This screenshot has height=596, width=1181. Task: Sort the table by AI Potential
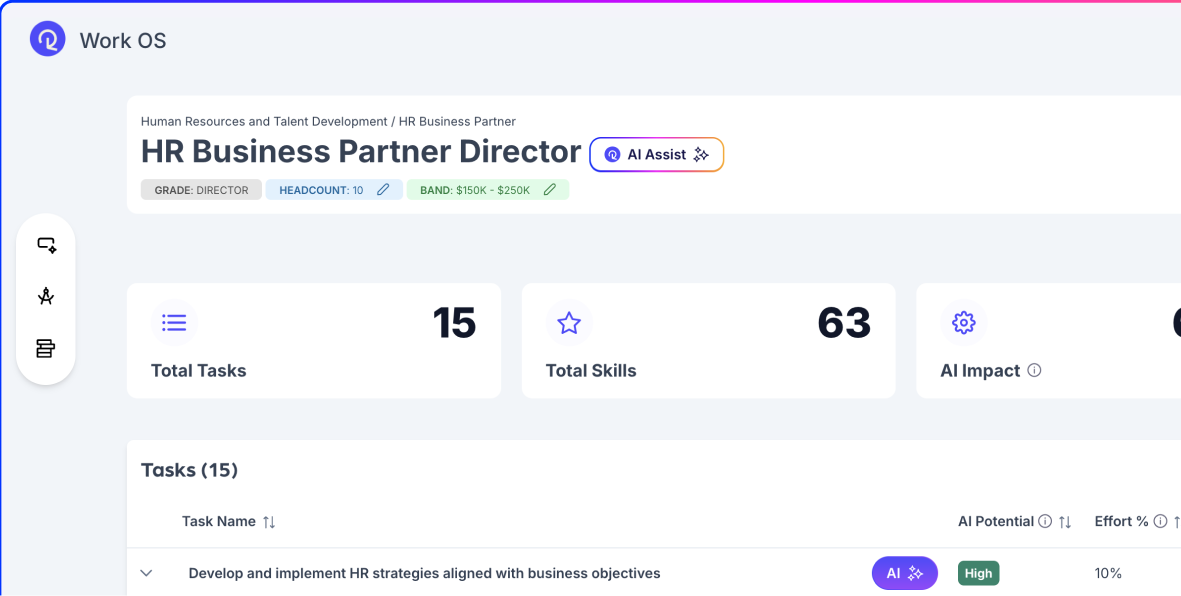coord(1065,522)
